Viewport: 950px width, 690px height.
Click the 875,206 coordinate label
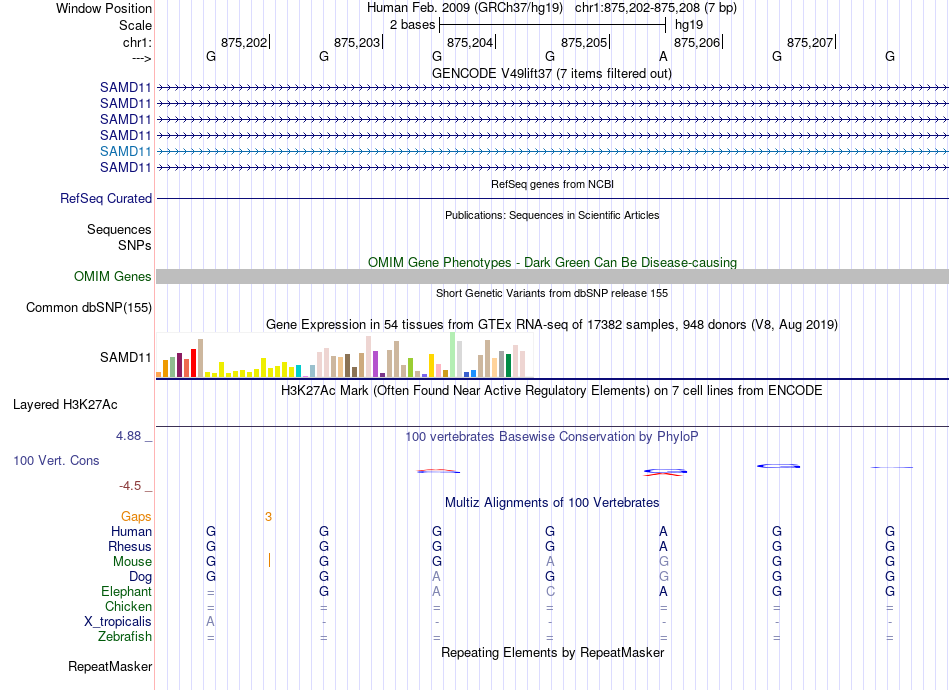[697, 42]
